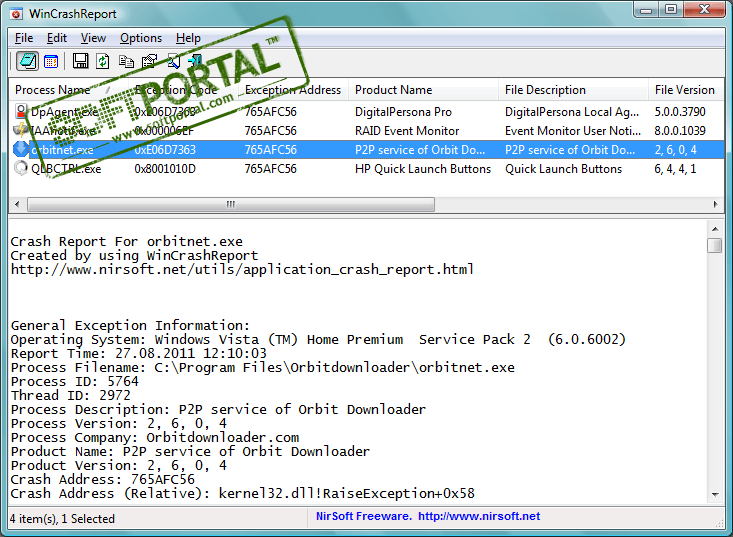Click the list's scroll left arrow

click(17, 204)
